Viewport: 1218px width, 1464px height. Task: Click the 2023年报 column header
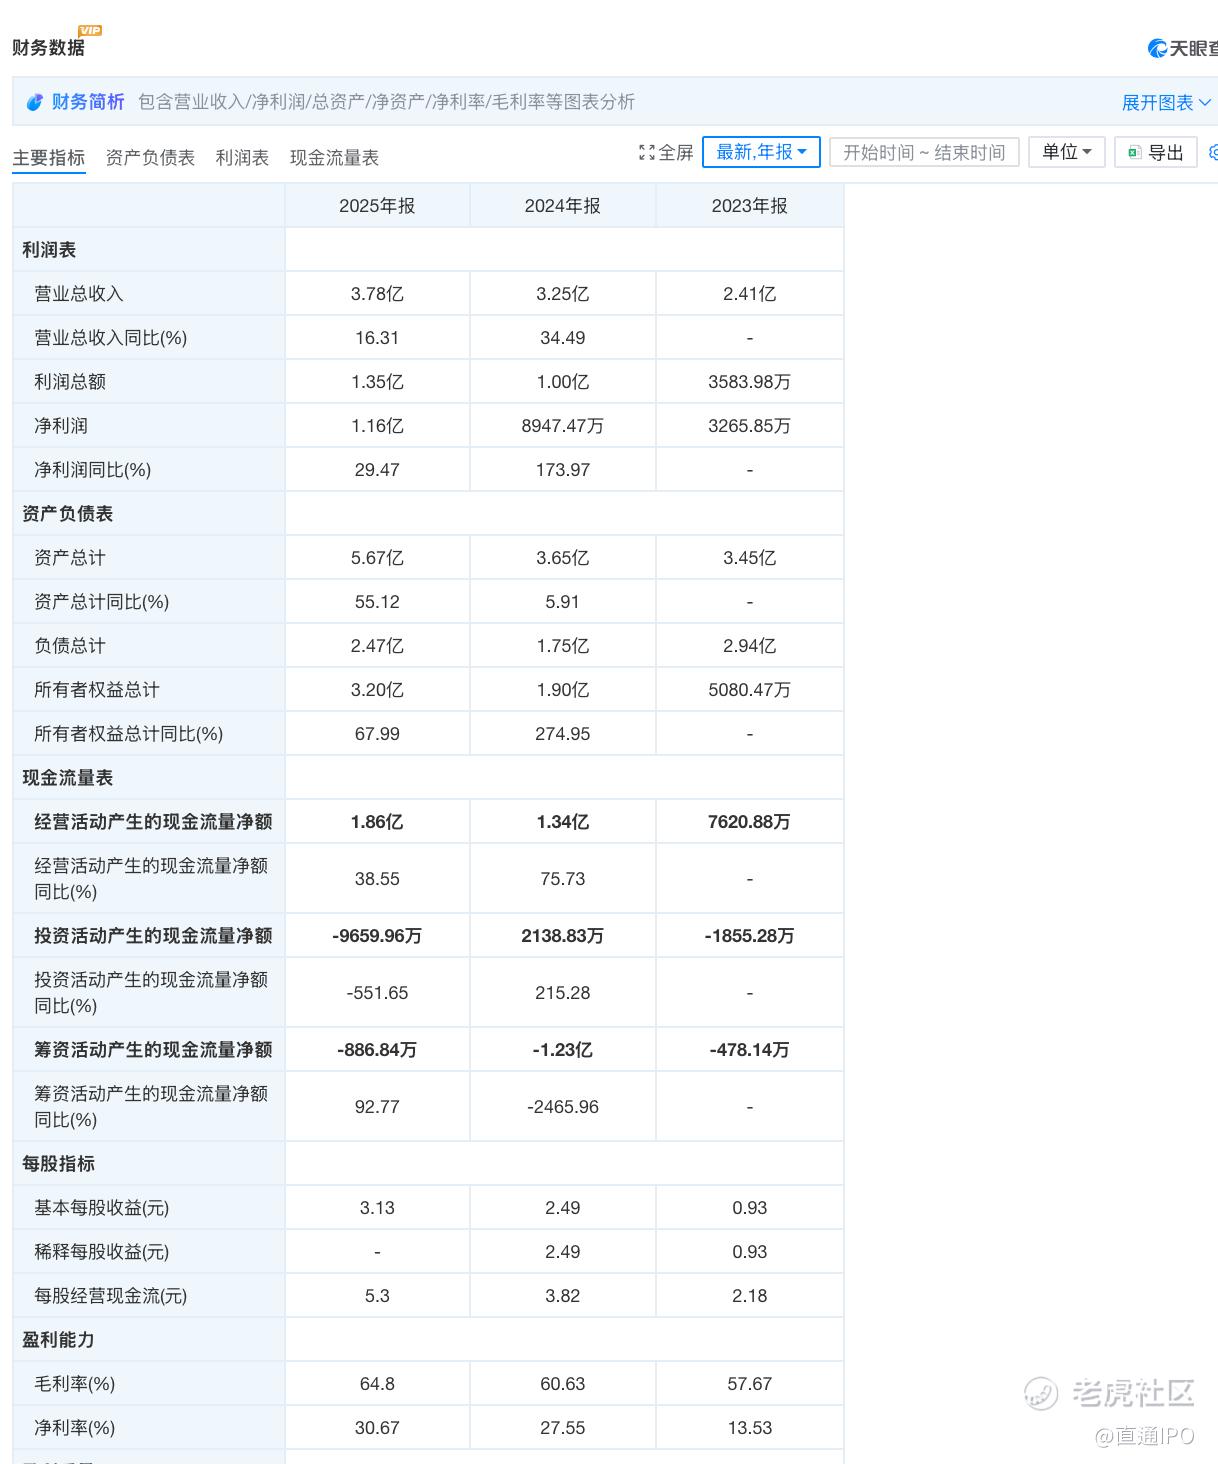(x=750, y=206)
